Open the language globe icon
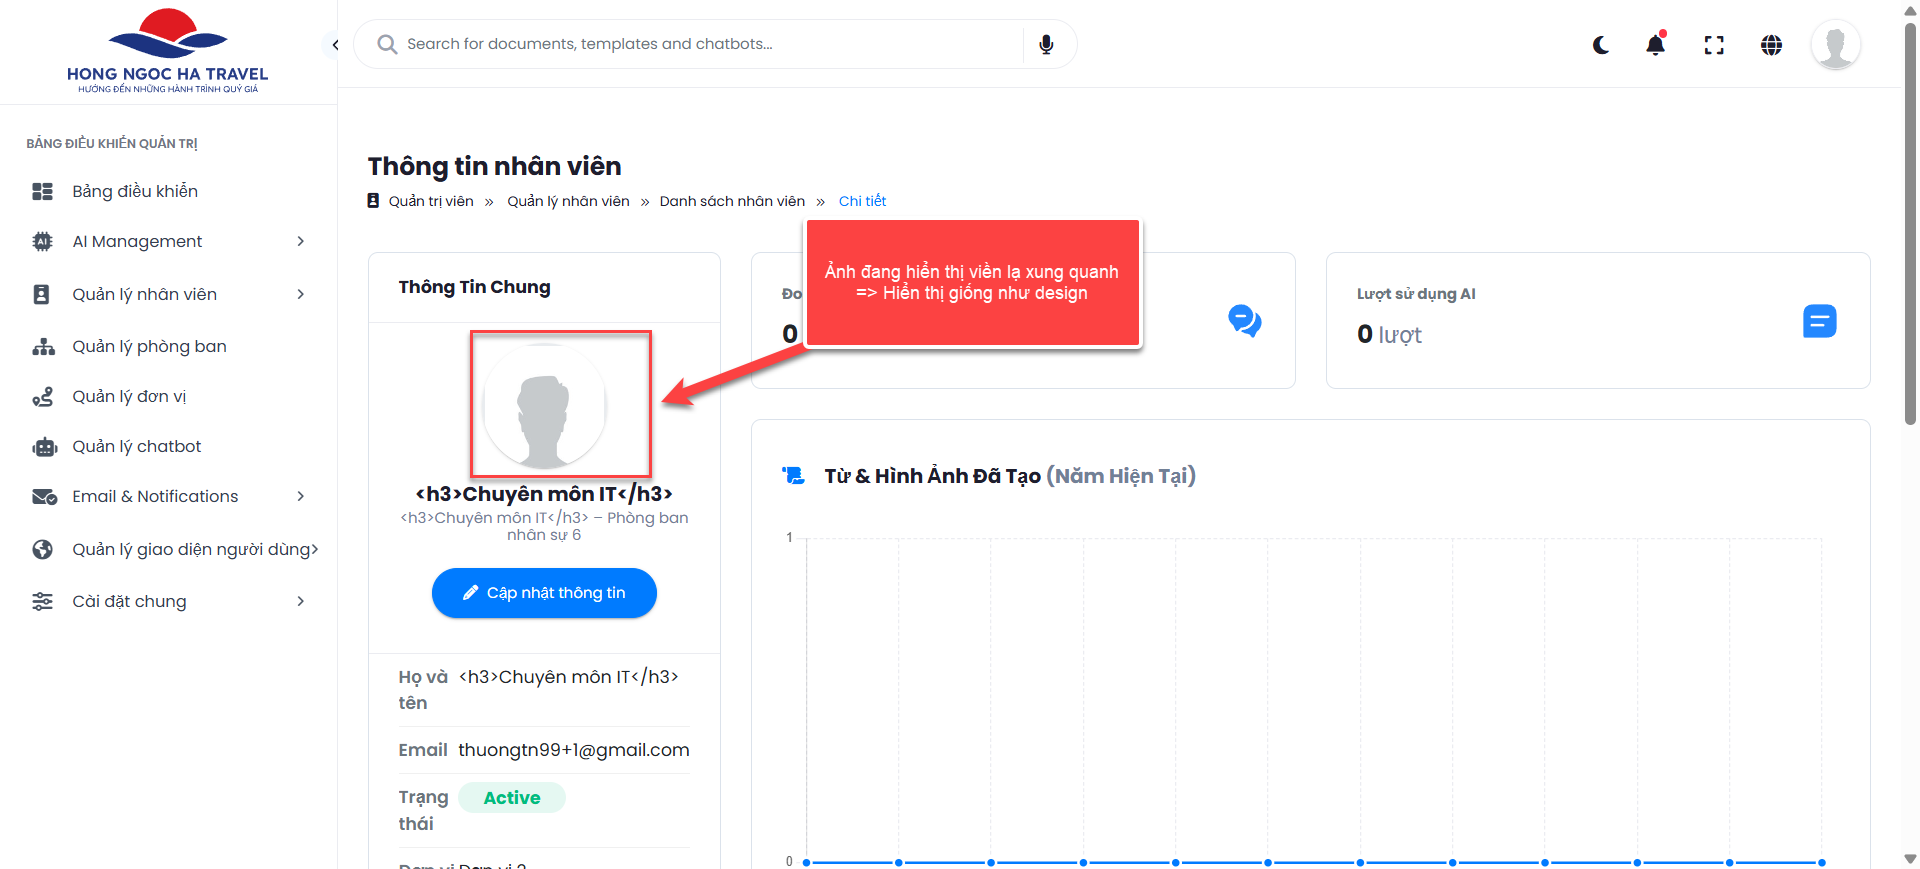Viewport: 1920px width, 869px height. click(x=1771, y=45)
